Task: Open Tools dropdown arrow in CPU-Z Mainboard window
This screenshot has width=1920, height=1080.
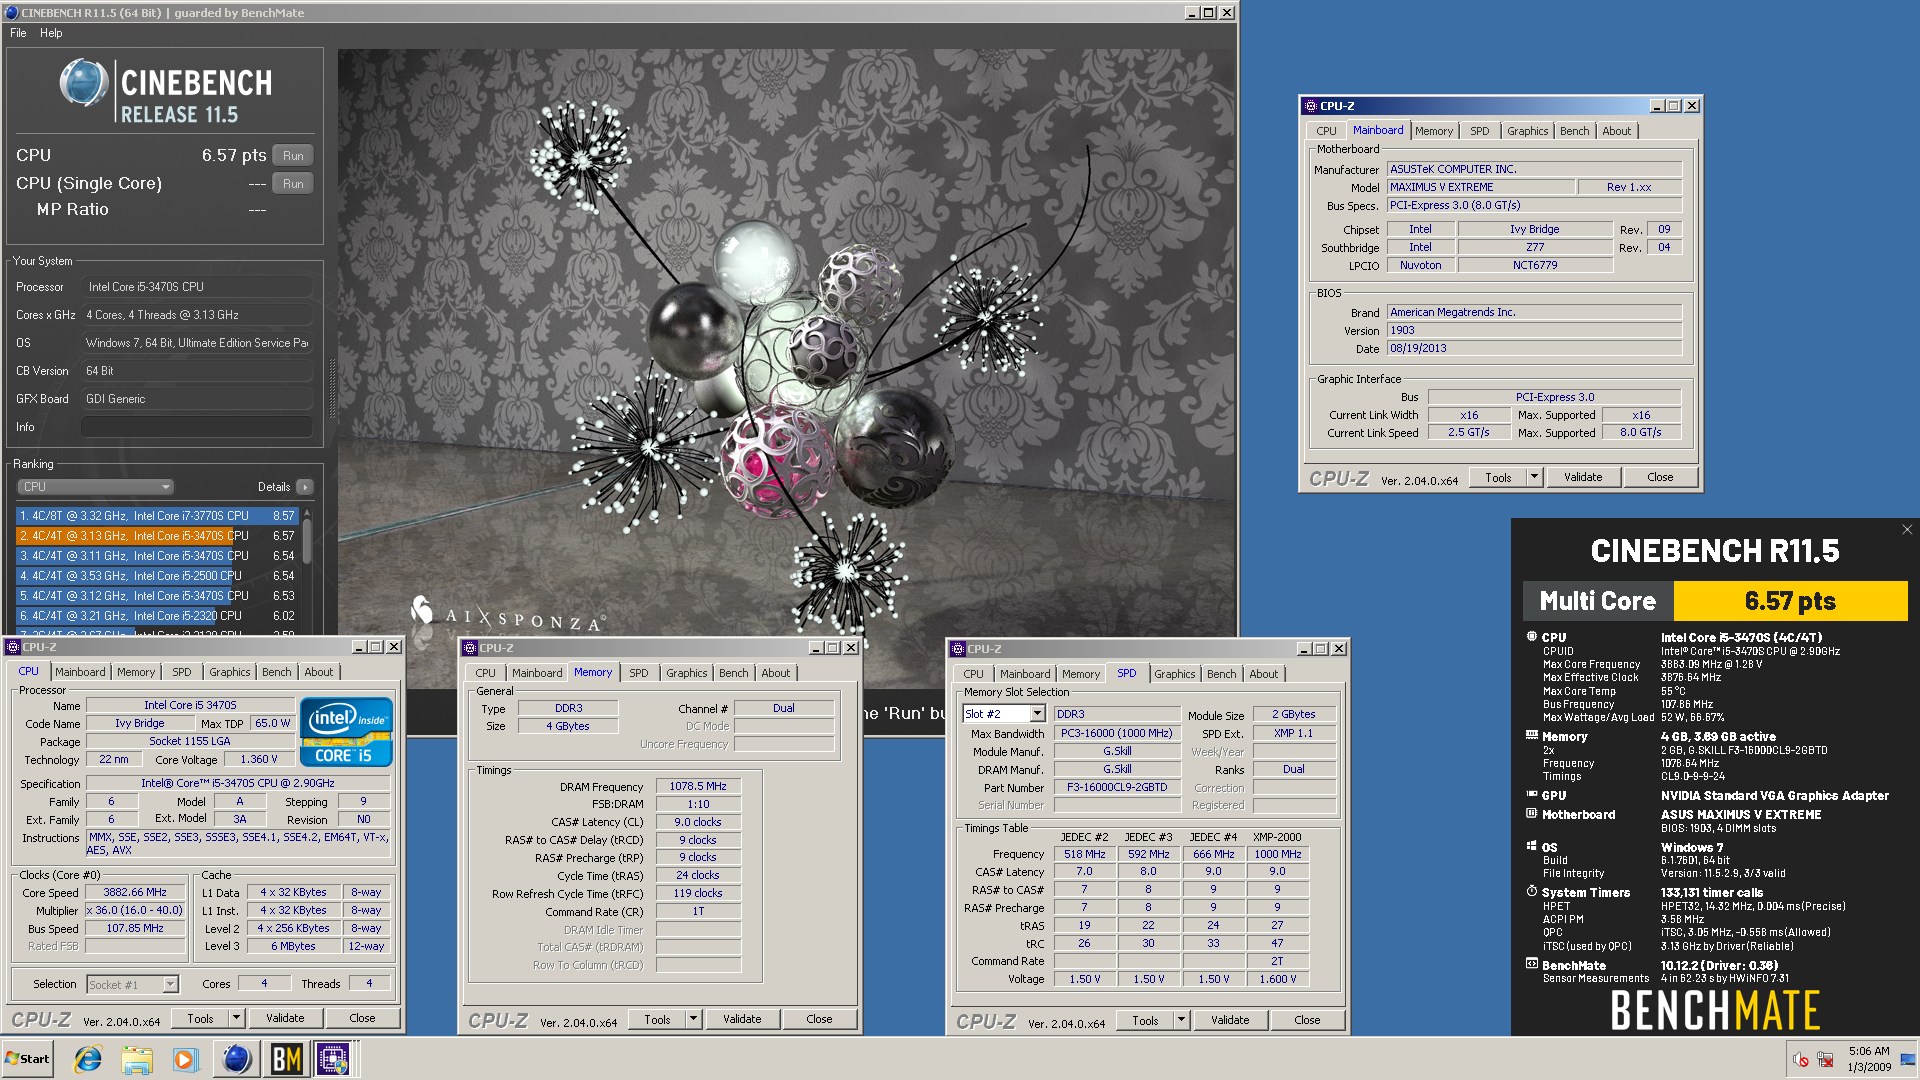Action: [1534, 477]
